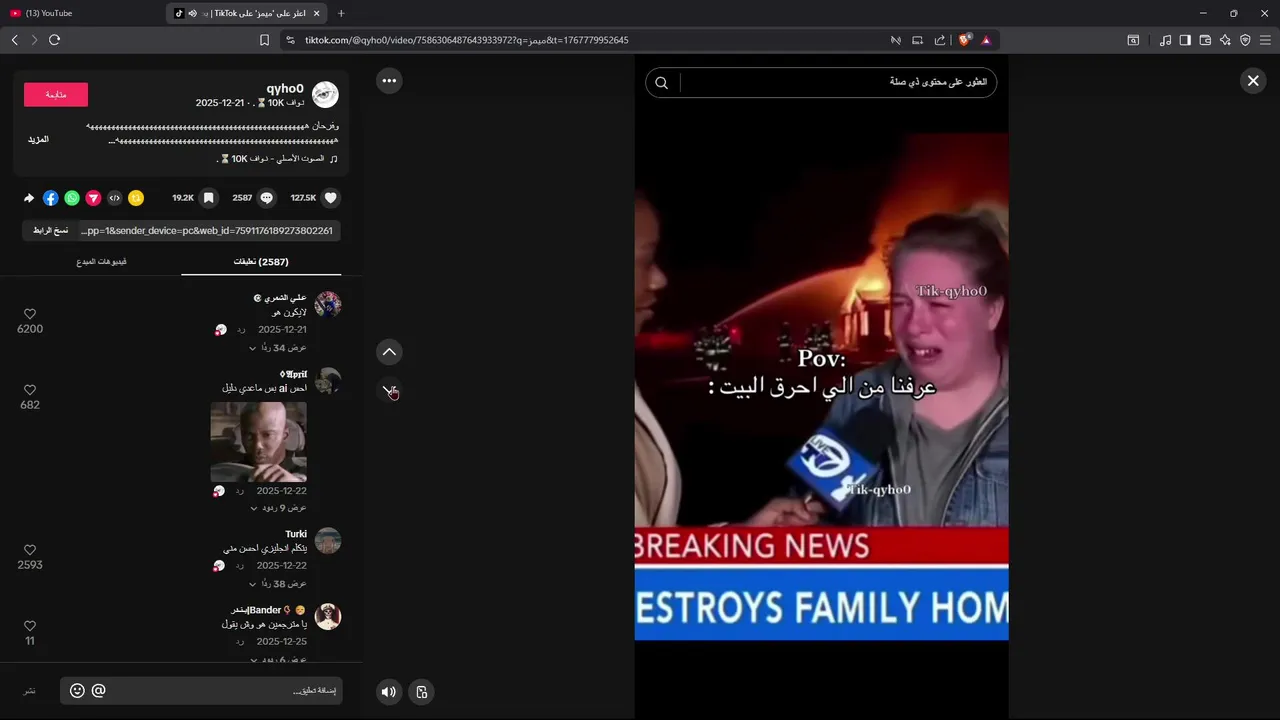Bookmark this page in address bar
The height and width of the screenshot is (720, 1280).
click(264, 40)
